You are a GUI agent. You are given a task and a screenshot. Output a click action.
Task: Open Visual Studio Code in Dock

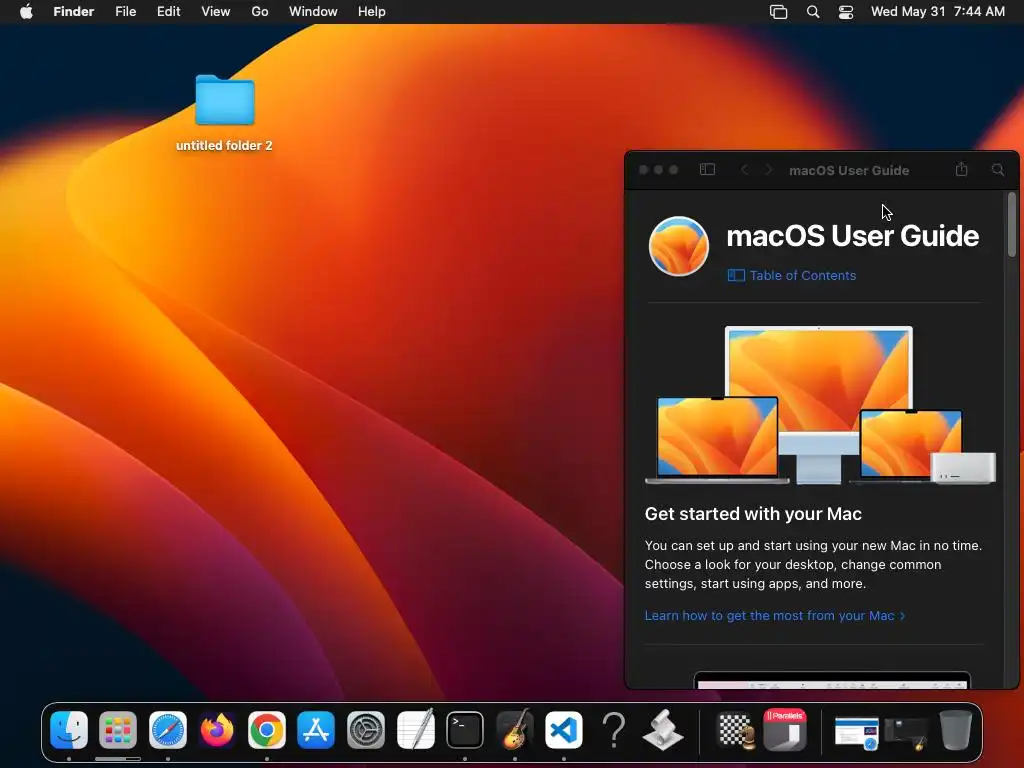(x=564, y=729)
